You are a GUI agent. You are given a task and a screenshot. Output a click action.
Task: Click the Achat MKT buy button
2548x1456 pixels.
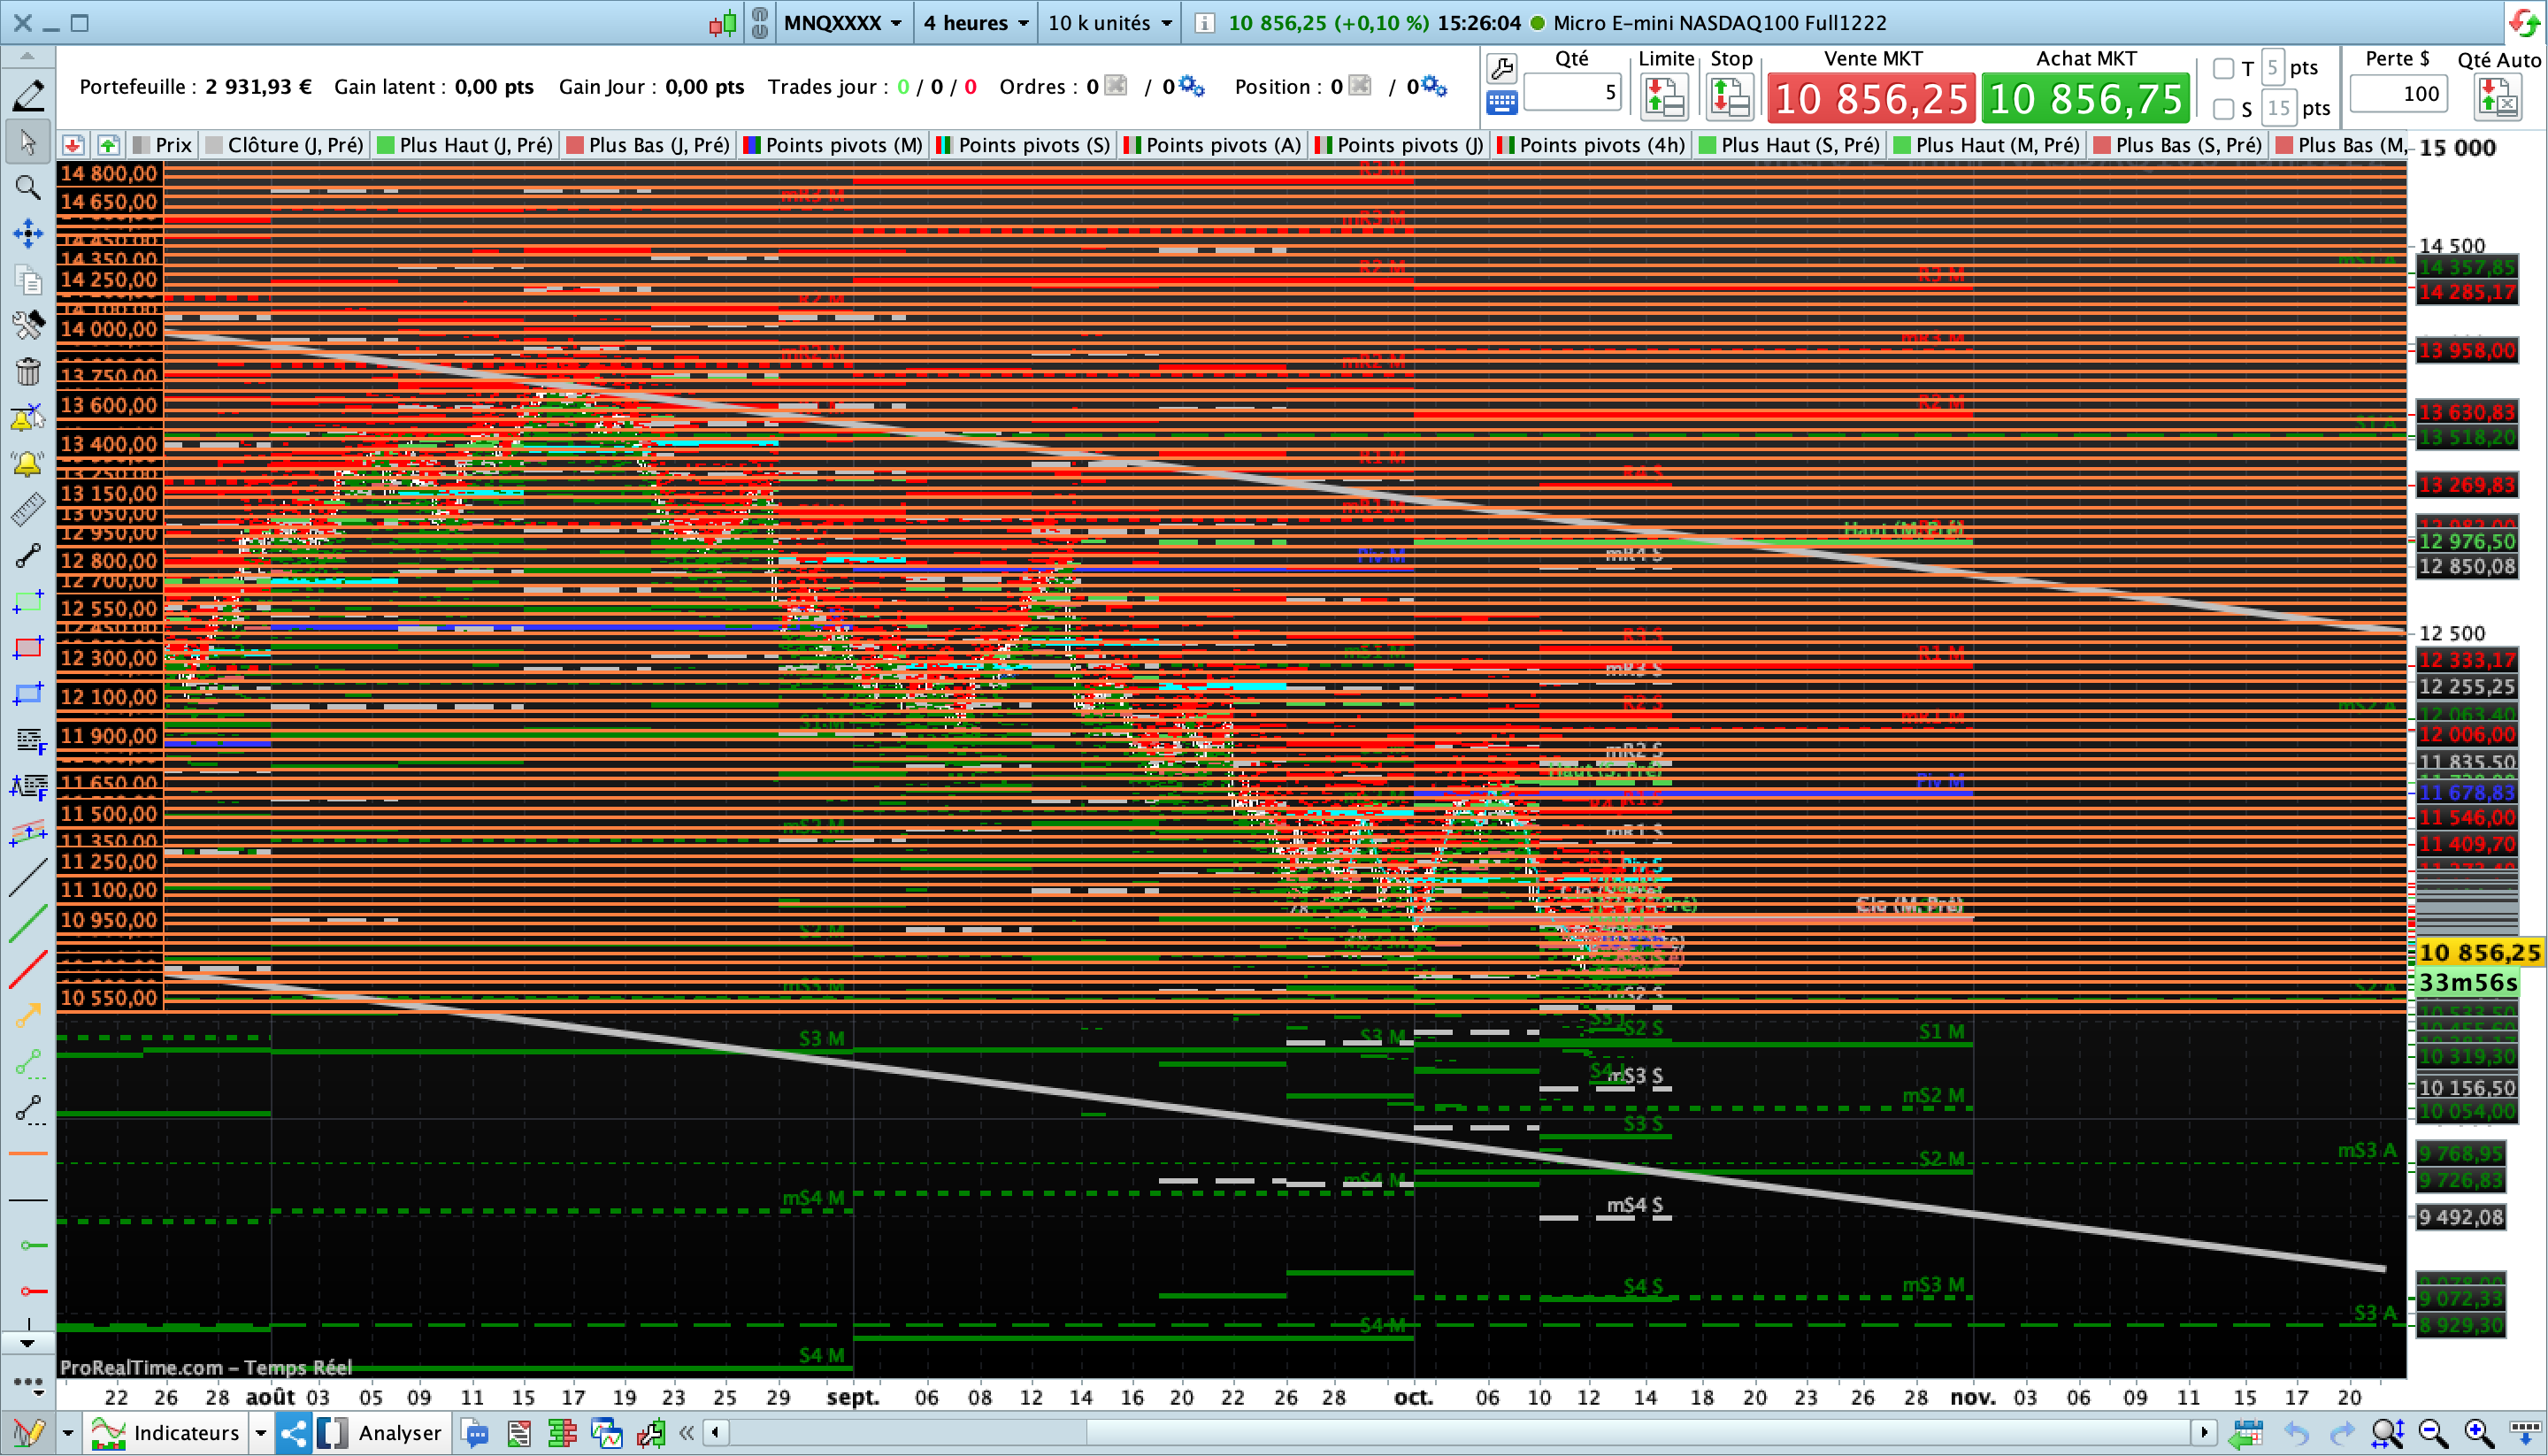[2085, 98]
